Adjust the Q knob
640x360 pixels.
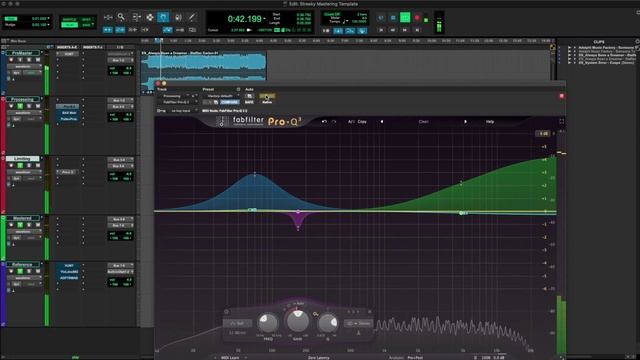coord(328,323)
